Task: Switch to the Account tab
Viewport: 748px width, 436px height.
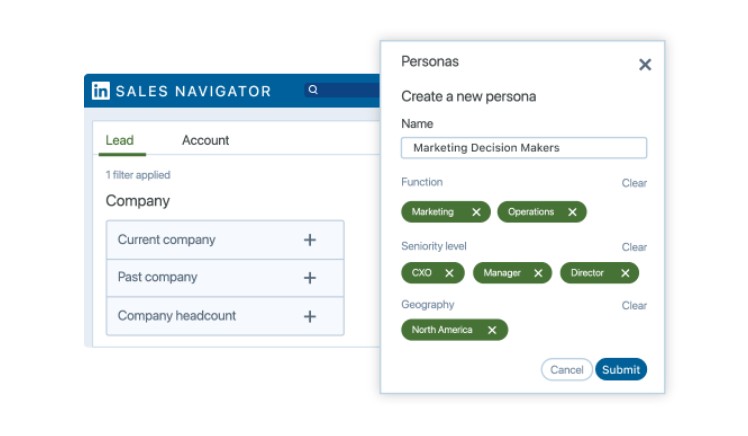Action: (x=206, y=140)
